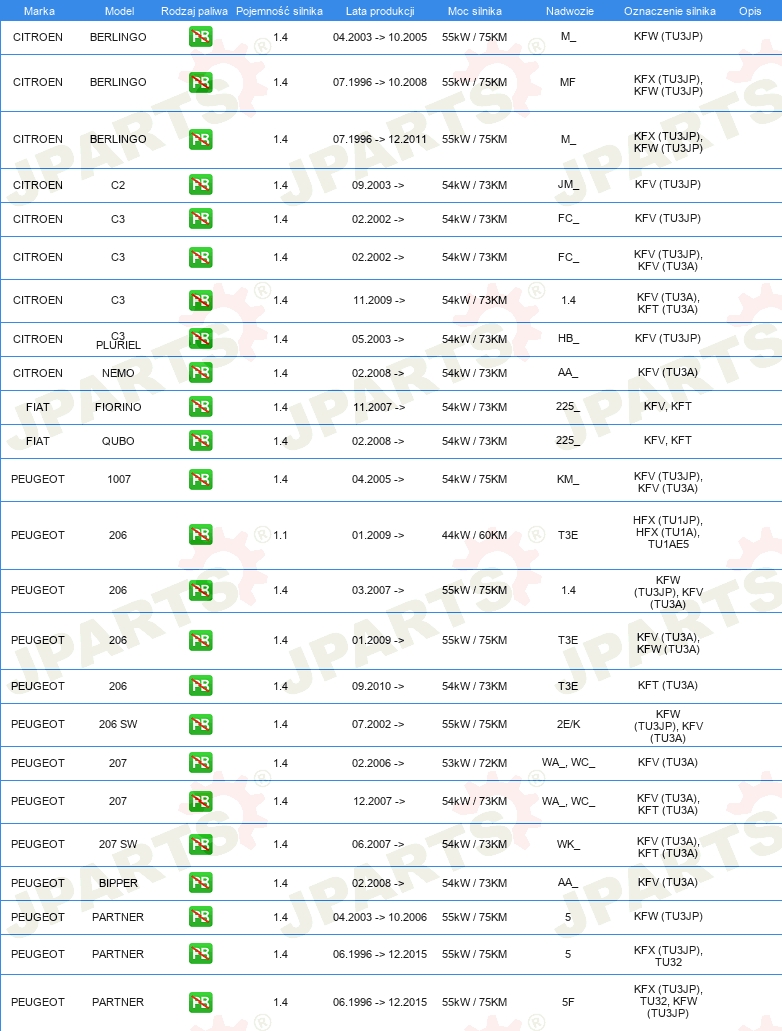The width and height of the screenshot is (782, 1031).
Task: Click petrol icon in Peugeot 206 SW row
Action: 201,725
